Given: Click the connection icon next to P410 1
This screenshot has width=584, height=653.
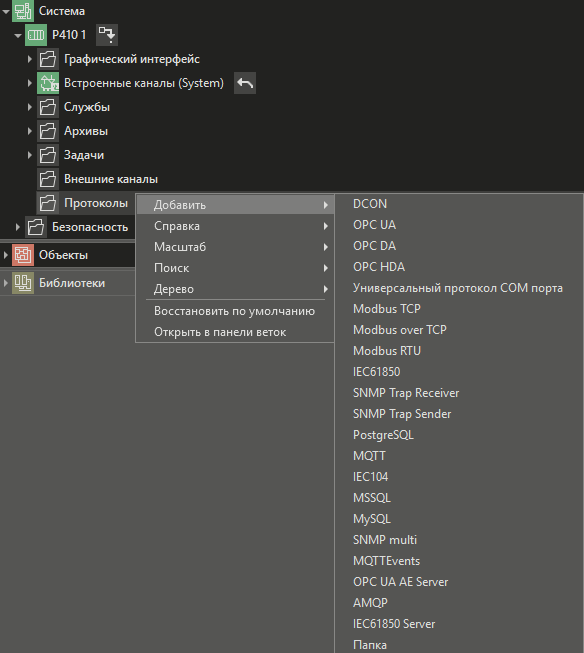Looking at the screenshot, I should click(x=107, y=35).
